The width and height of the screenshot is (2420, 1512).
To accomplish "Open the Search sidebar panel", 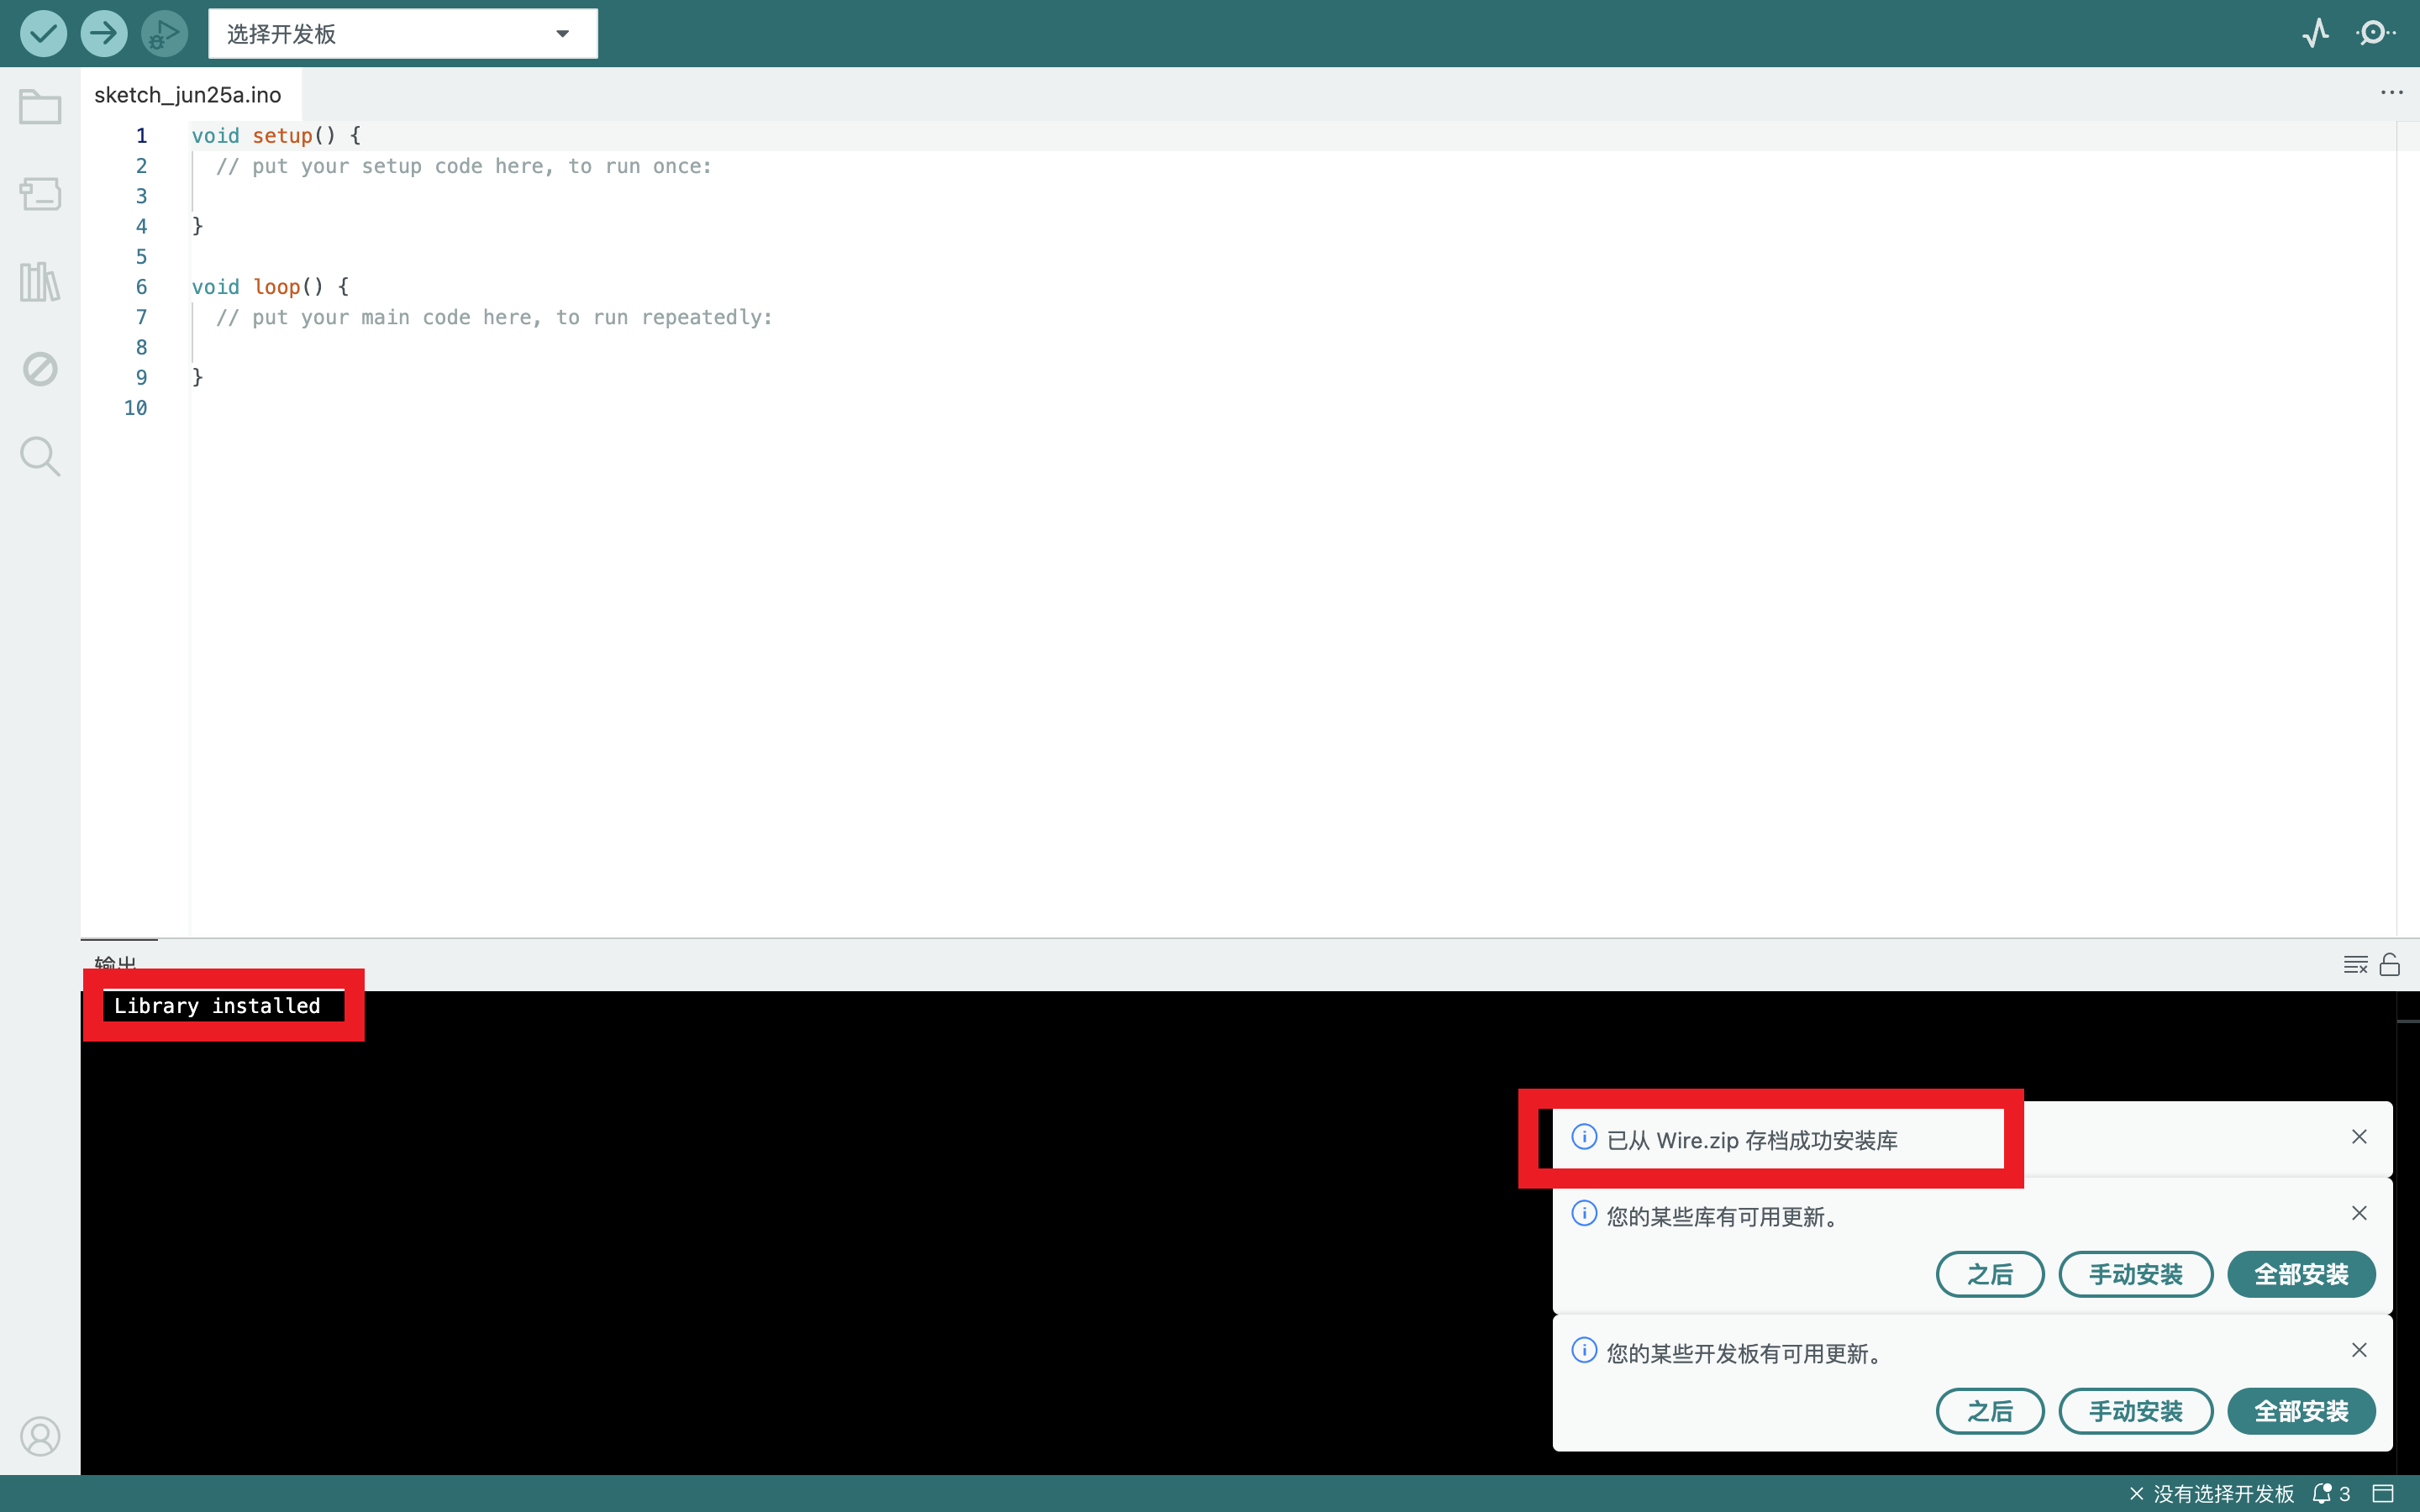I will pyautogui.click(x=40, y=456).
